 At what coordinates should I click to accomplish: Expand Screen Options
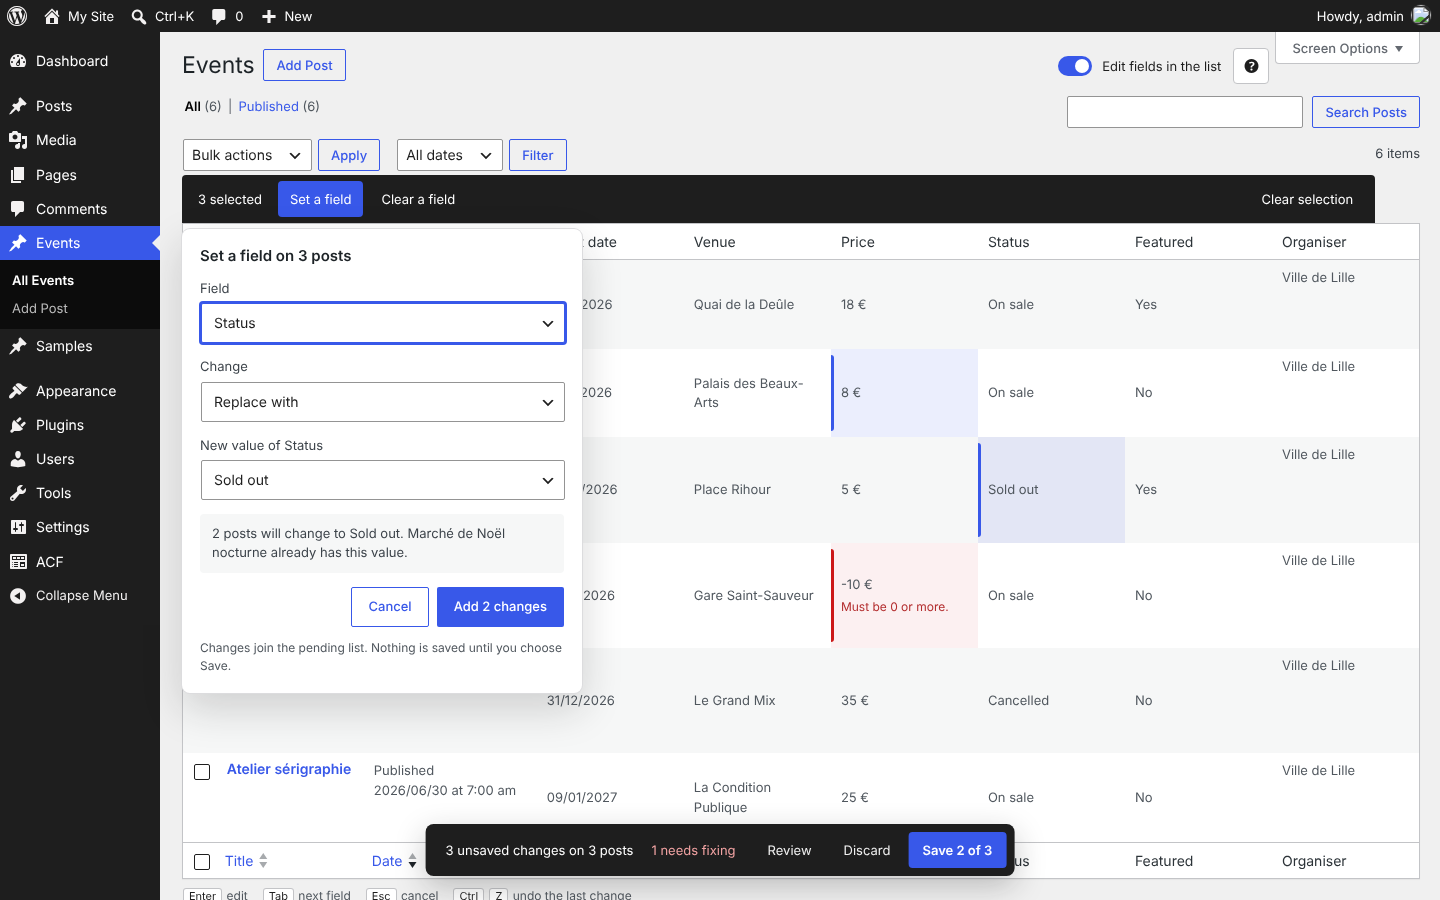(1347, 48)
